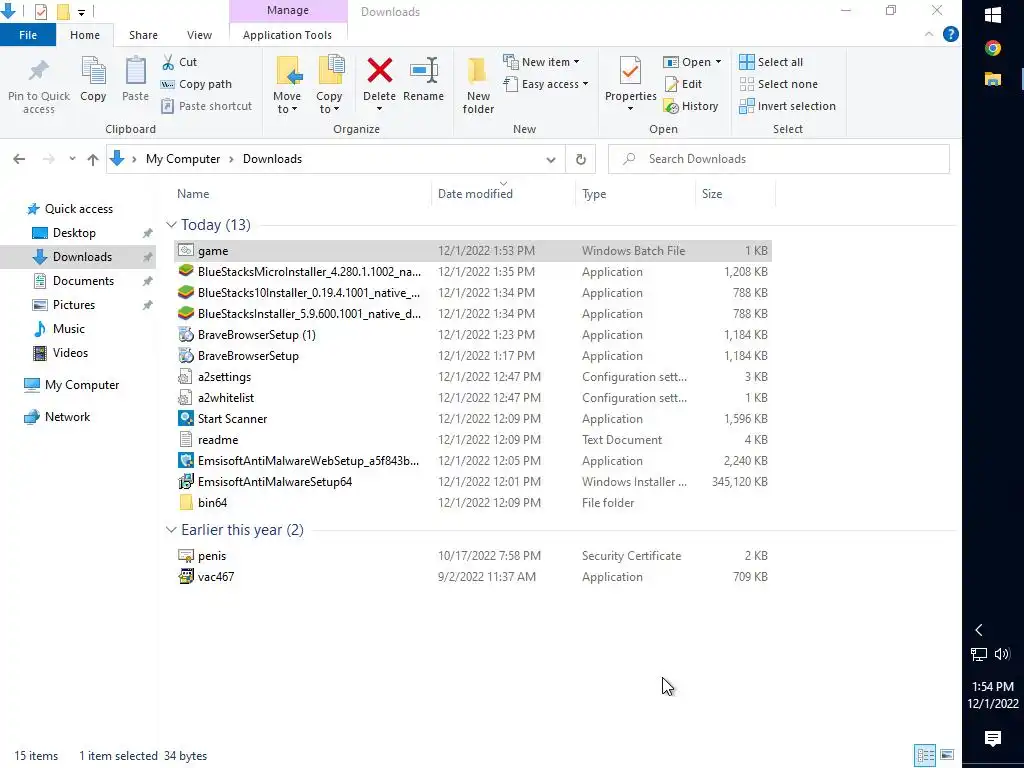The image size is (1024, 768).
Task: Open the Windows Start button
Action: pyautogui.click(x=993, y=14)
